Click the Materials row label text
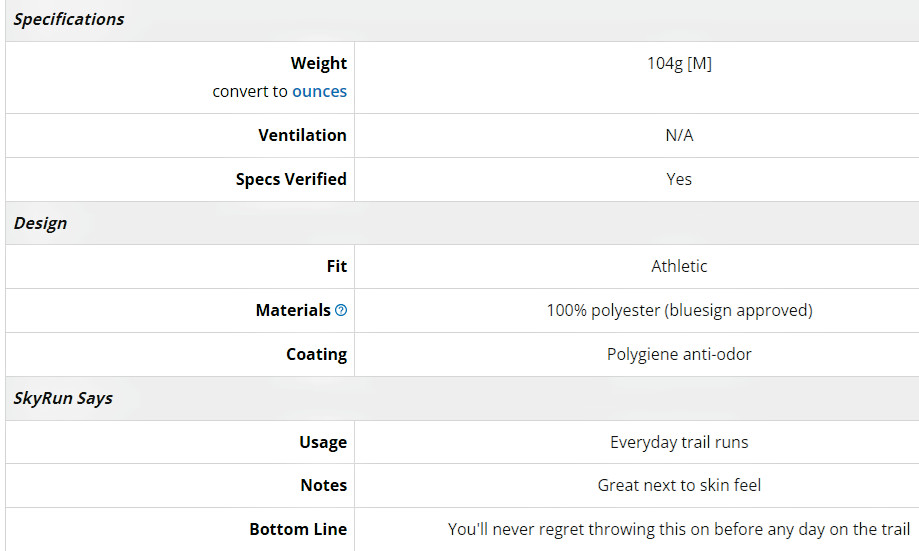This screenshot has height=551, width=919. [293, 310]
